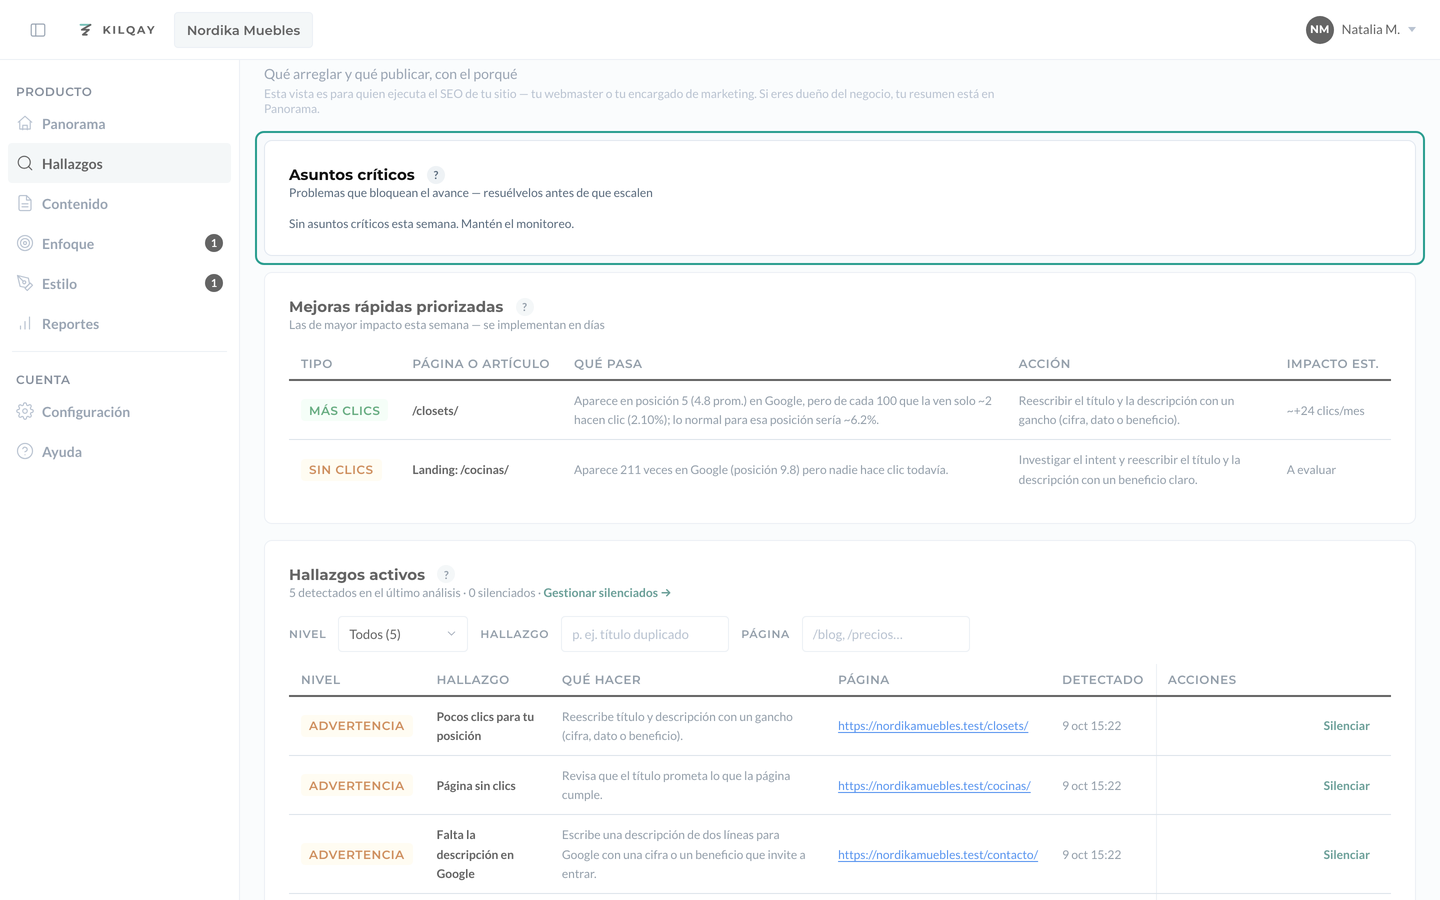The height and width of the screenshot is (900, 1440).
Task: Open the Configuración page
Action: [119, 412]
